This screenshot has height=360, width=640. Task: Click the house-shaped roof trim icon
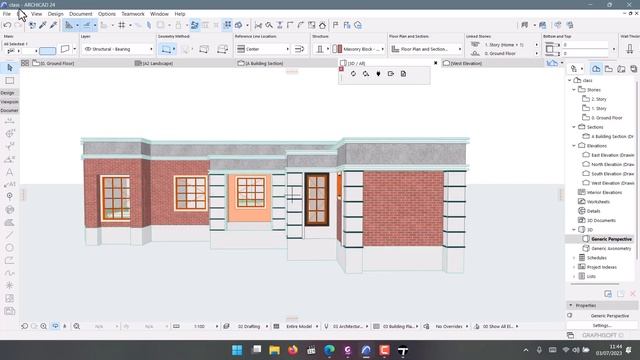click(x=322, y=25)
